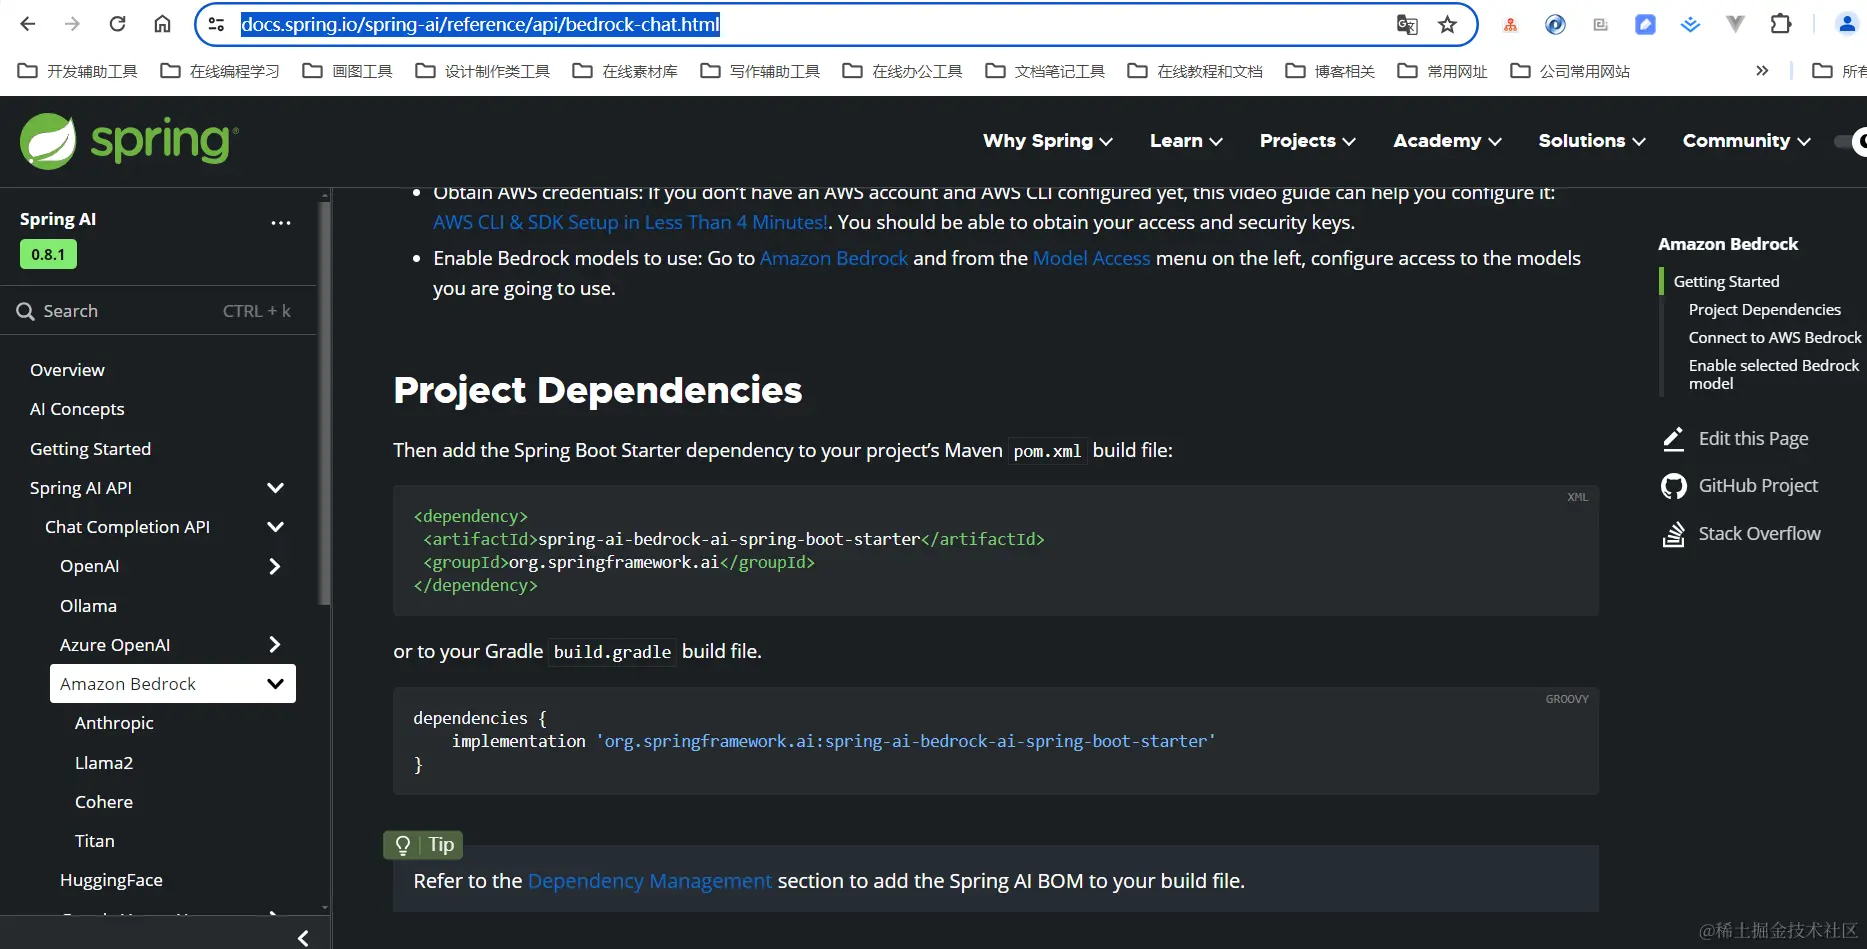
Task: Expand the Why Spring menu
Action: pos(1048,141)
